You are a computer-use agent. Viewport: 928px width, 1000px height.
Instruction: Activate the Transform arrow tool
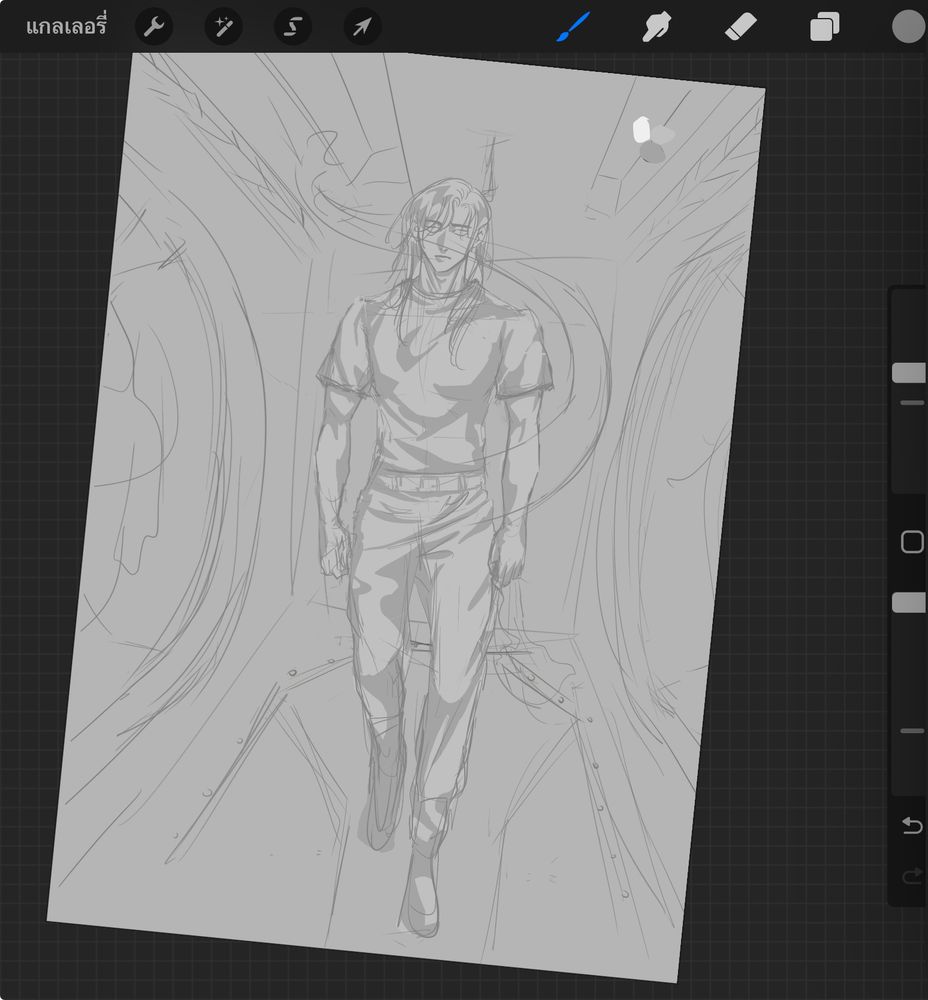click(362, 27)
